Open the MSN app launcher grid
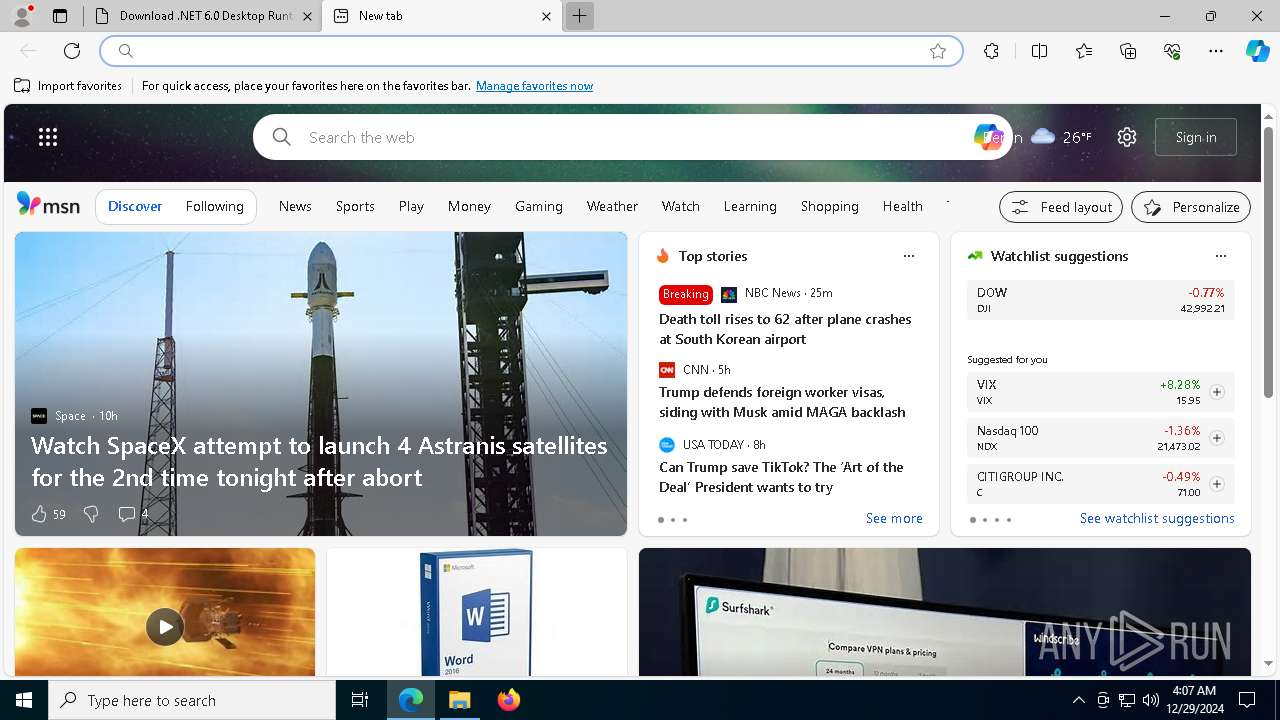Image resolution: width=1280 pixels, height=720 pixels. [48, 137]
